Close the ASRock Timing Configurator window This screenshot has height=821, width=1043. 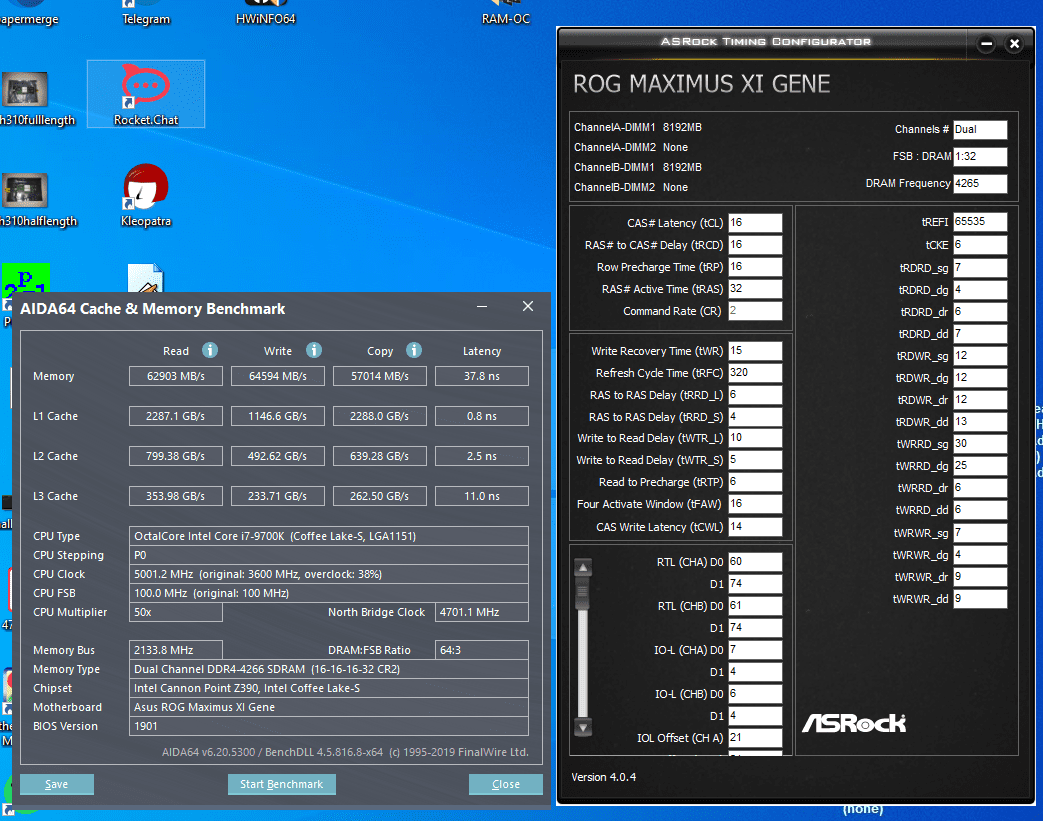point(1014,44)
